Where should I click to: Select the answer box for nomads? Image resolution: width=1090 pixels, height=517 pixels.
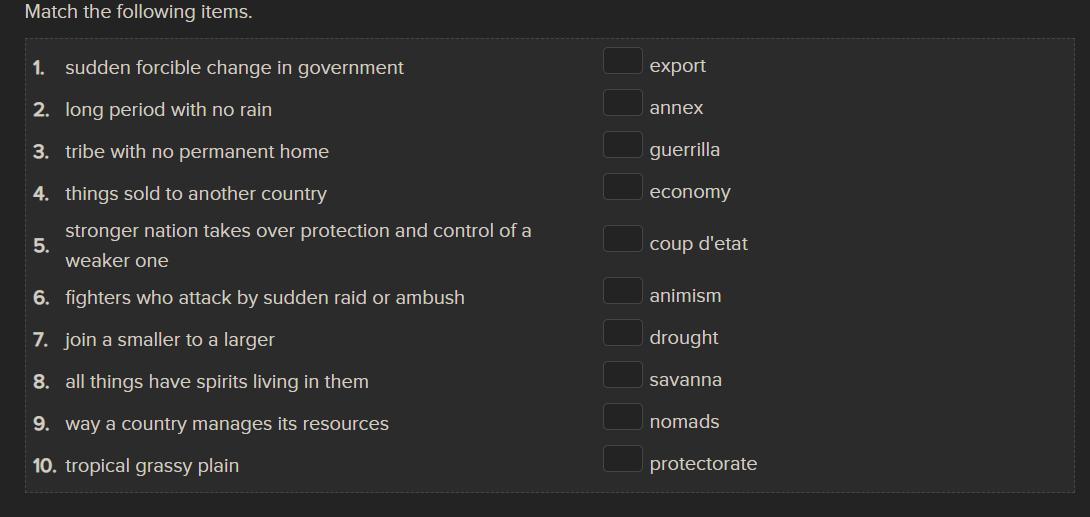(x=622, y=417)
